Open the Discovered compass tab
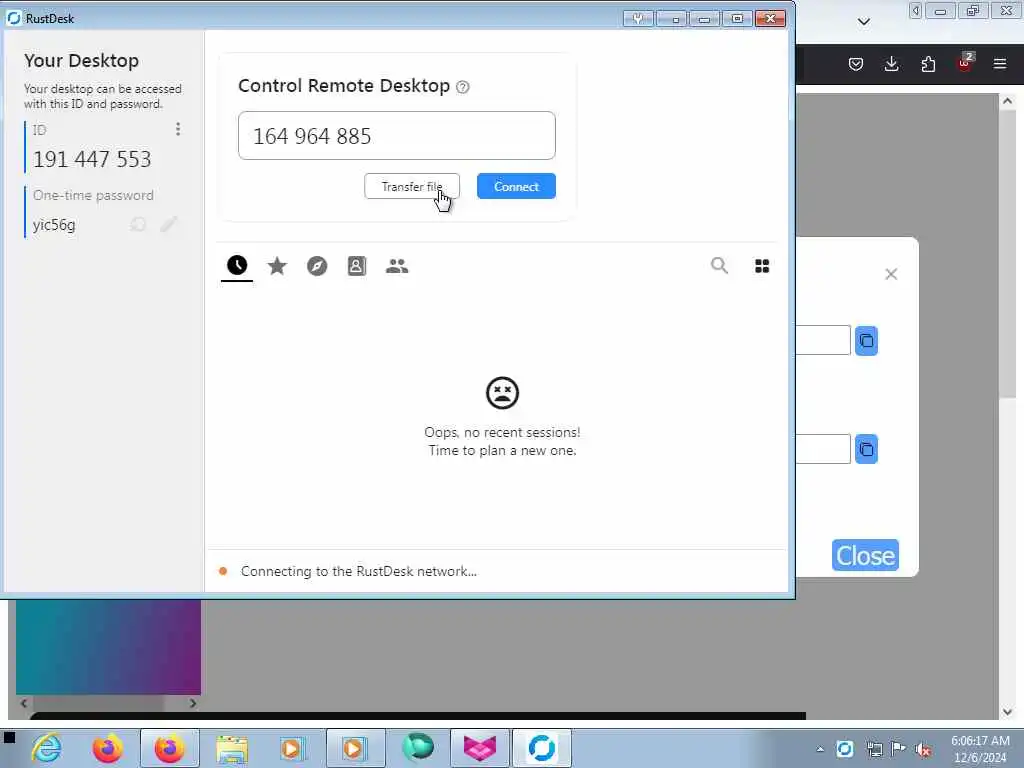The height and width of the screenshot is (768, 1024). 317,266
